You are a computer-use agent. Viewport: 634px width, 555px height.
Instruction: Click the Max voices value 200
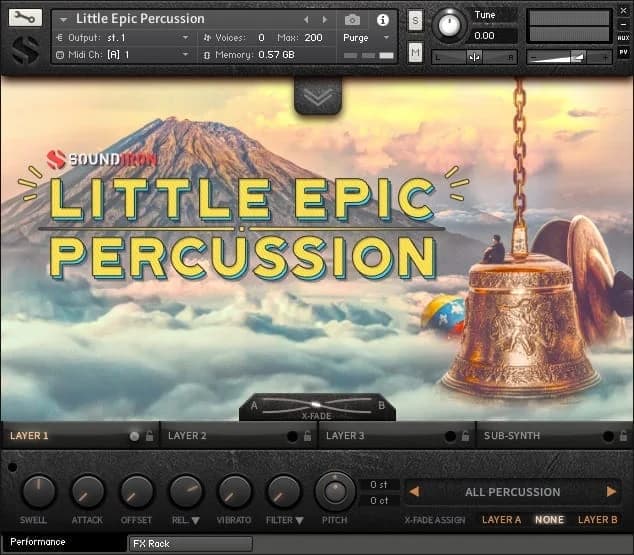point(313,38)
